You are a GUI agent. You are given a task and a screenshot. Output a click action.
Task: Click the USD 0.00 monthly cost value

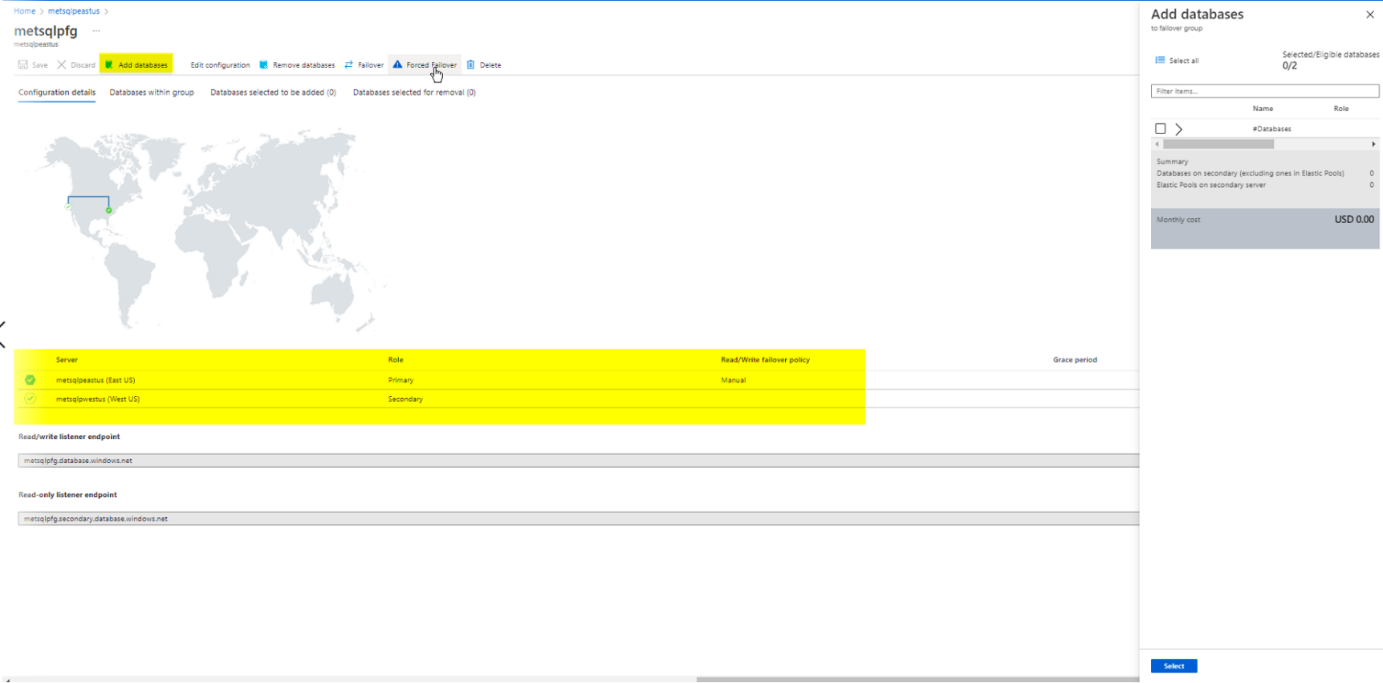1354,219
